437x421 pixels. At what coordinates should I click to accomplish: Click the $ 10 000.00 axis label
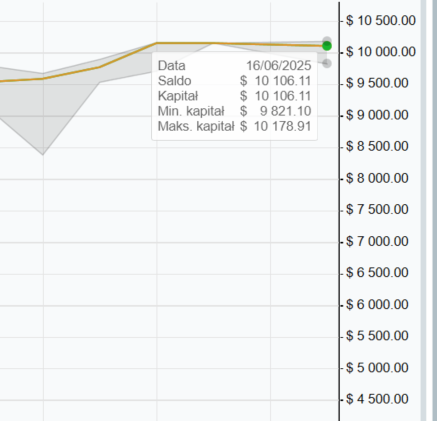(x=381, y=52)
